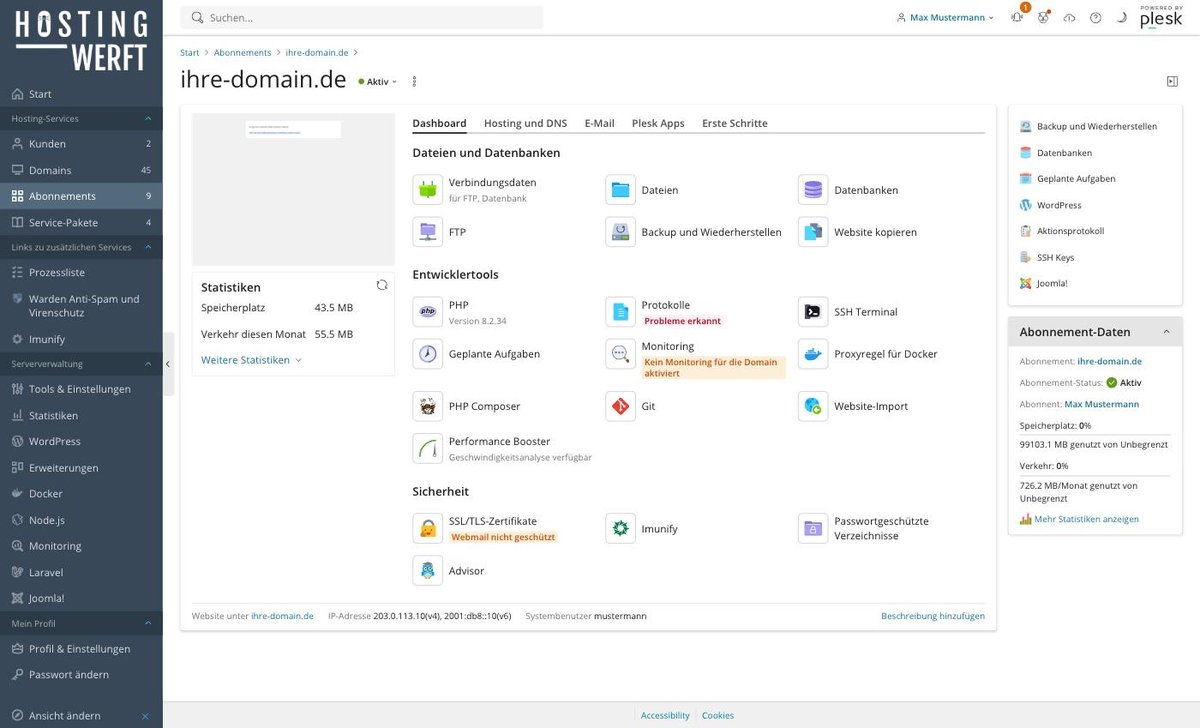1200x728 pixels.
Task: Switch to the Erste Schritte tab
Action: [x=735, y=123]
